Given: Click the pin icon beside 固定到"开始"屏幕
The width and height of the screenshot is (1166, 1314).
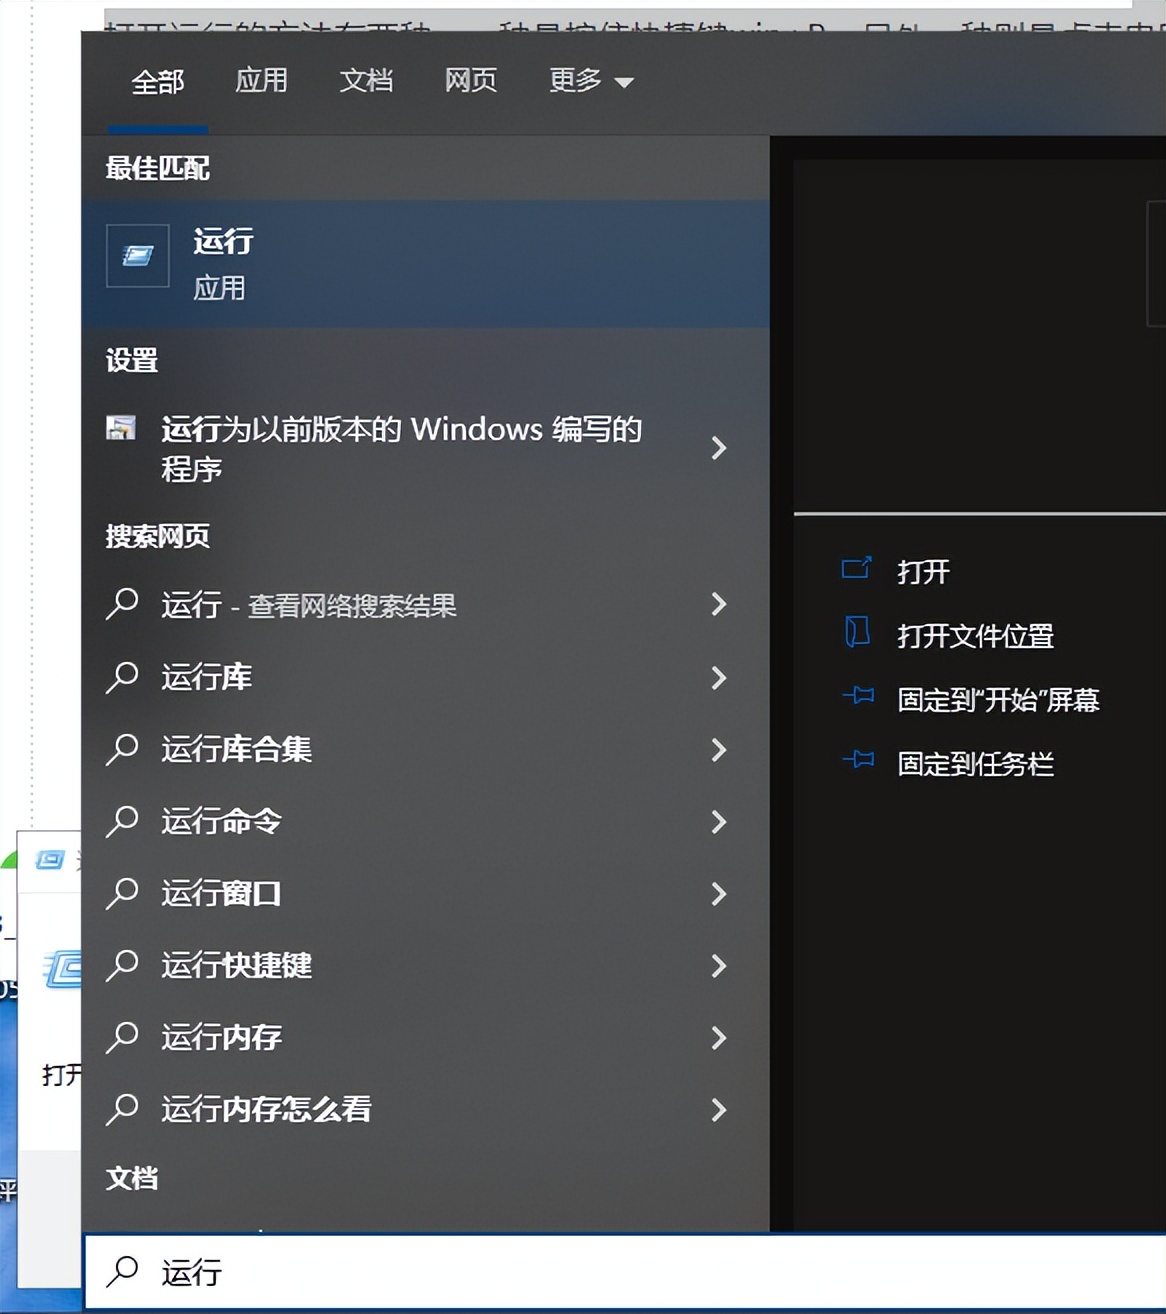Looking at the screenshot, I should pos(857,698).
